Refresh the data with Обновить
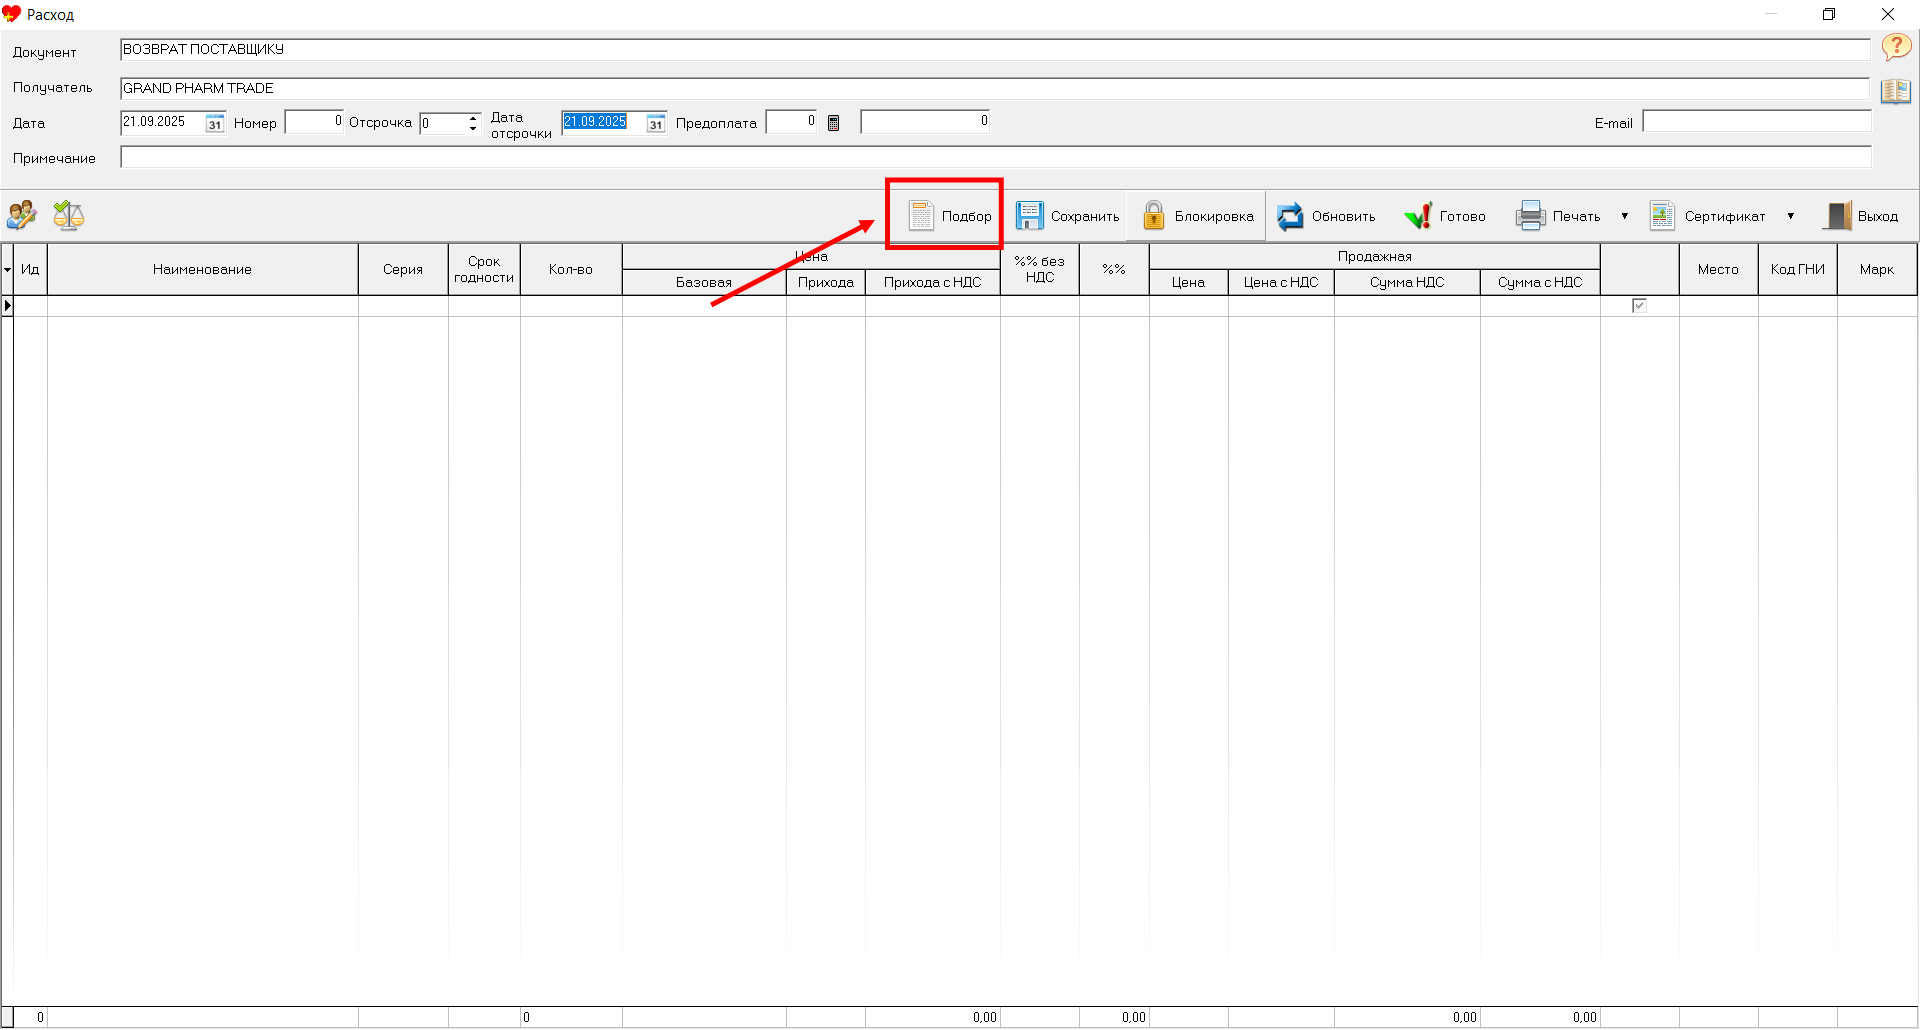Viewport: 1920px width, 1030px height. (1326, 216)
